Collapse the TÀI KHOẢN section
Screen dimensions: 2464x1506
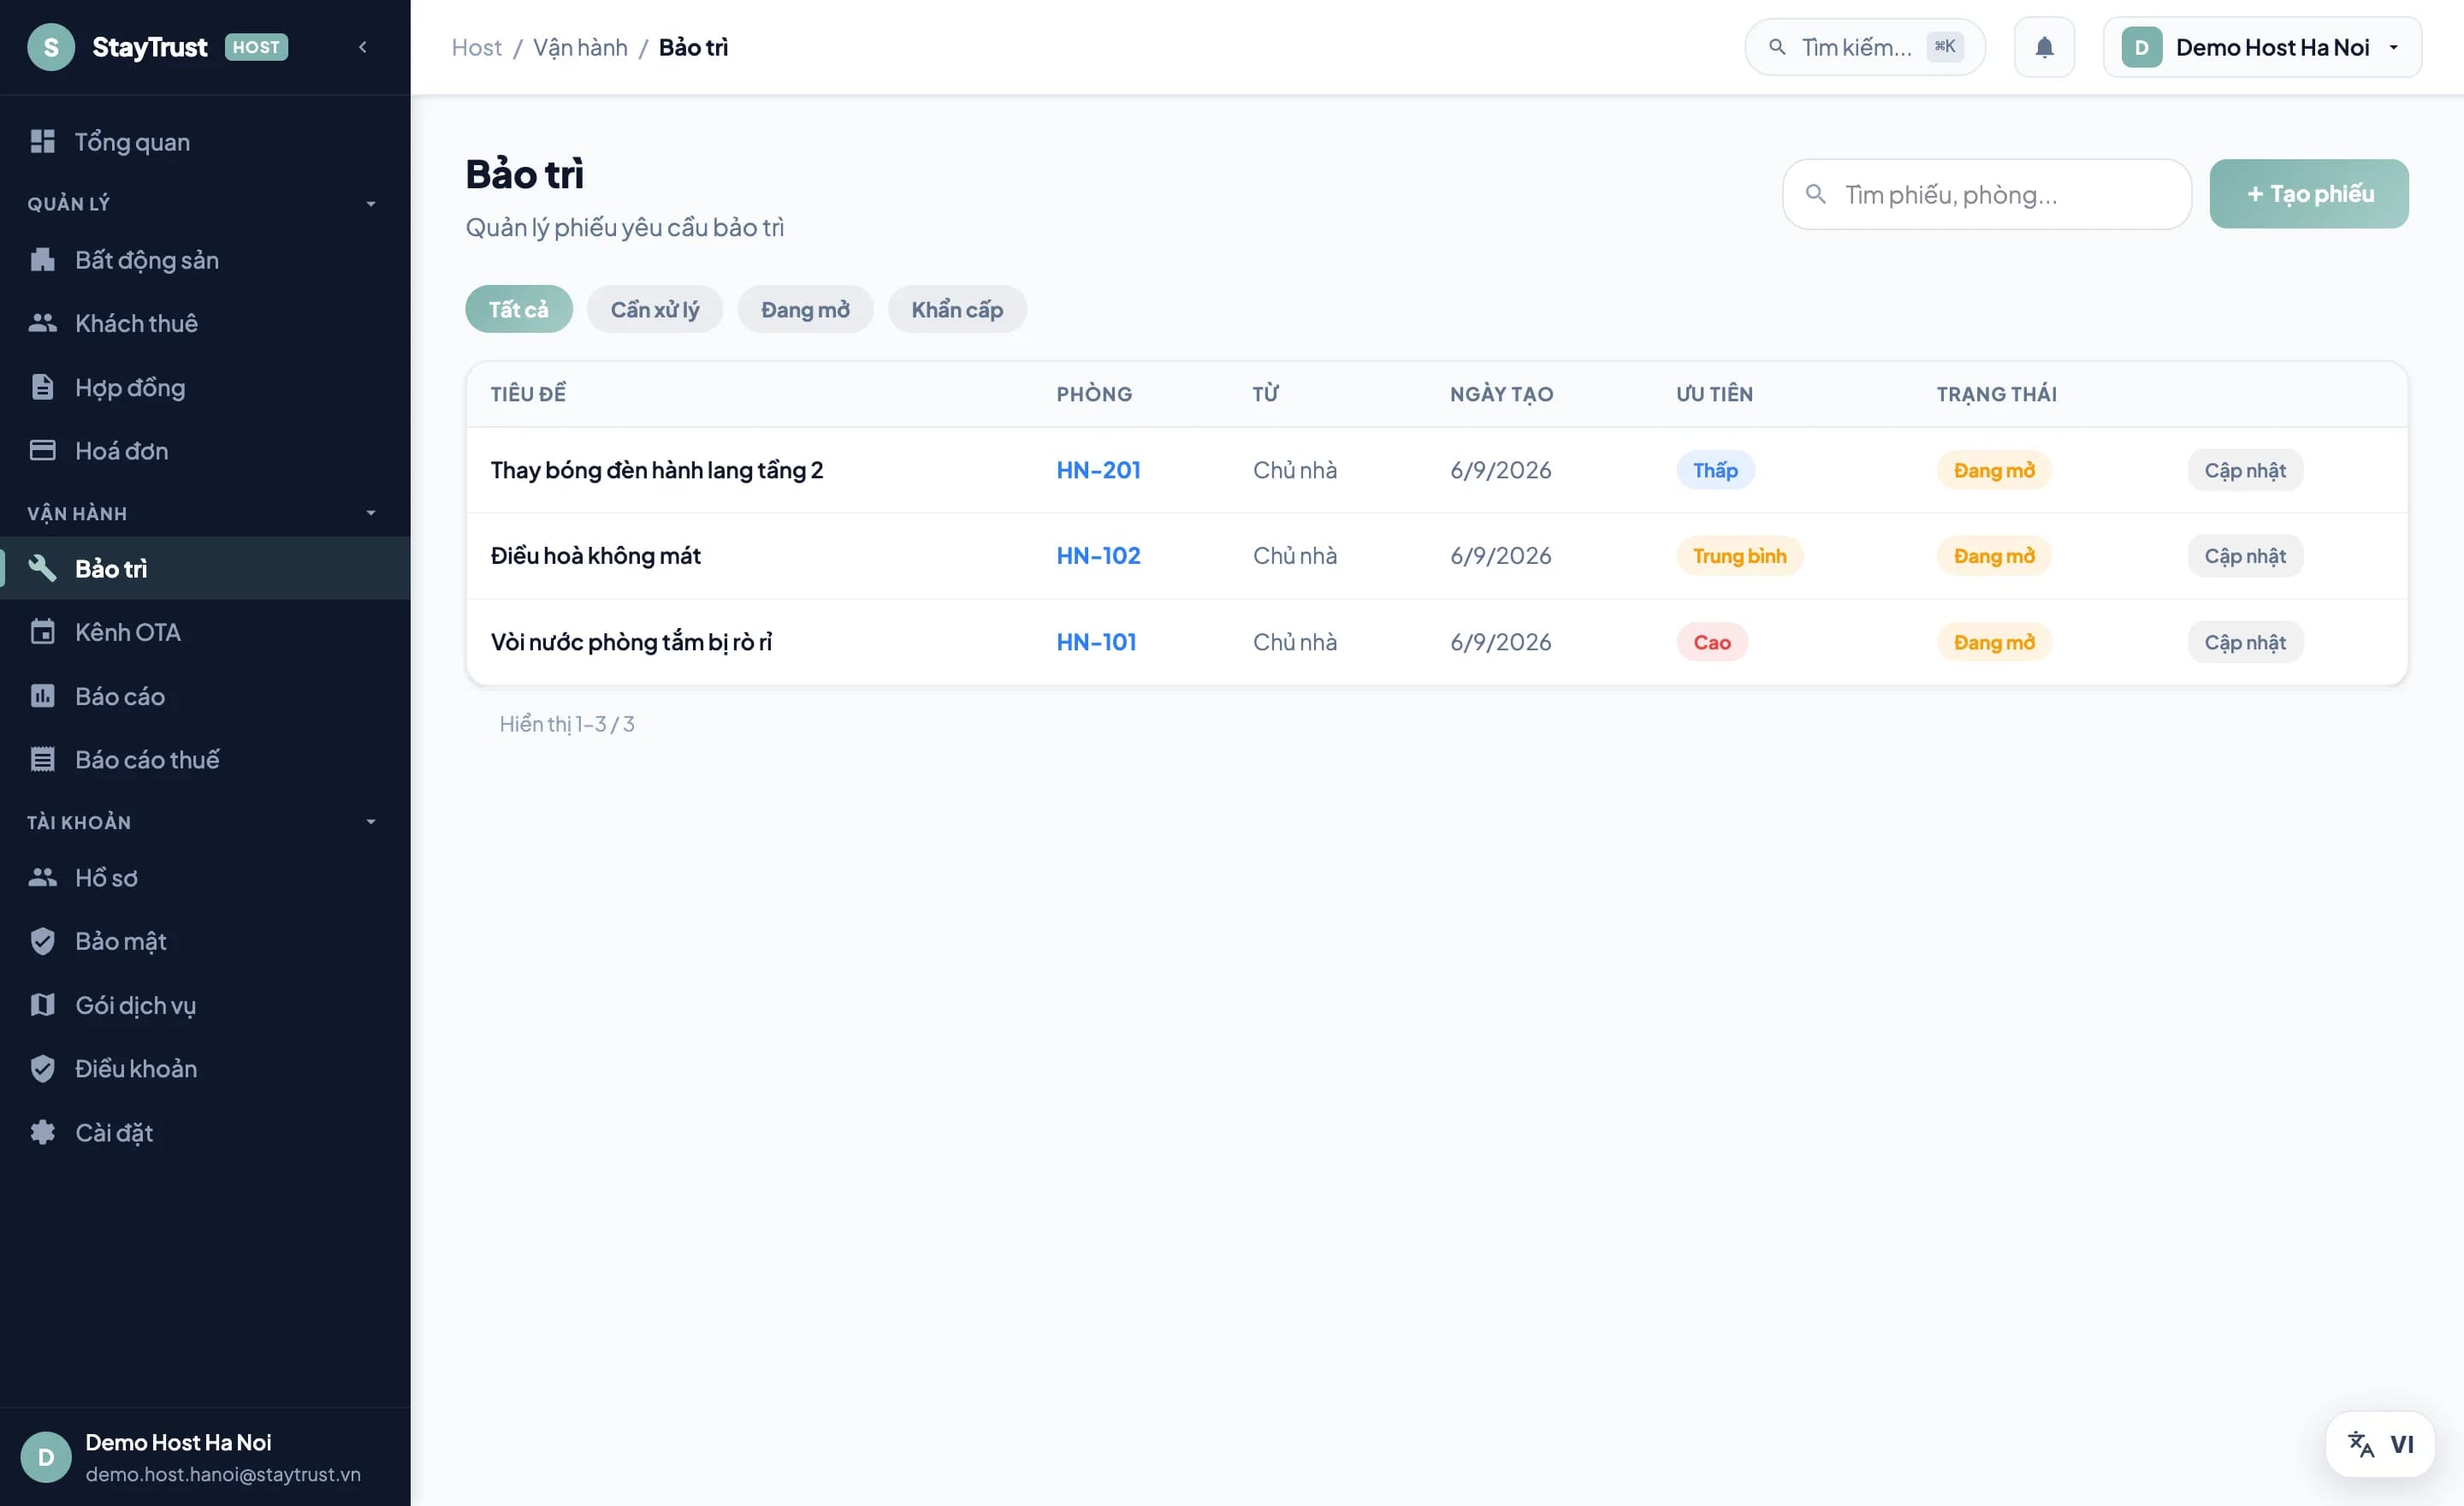[371, 822]
